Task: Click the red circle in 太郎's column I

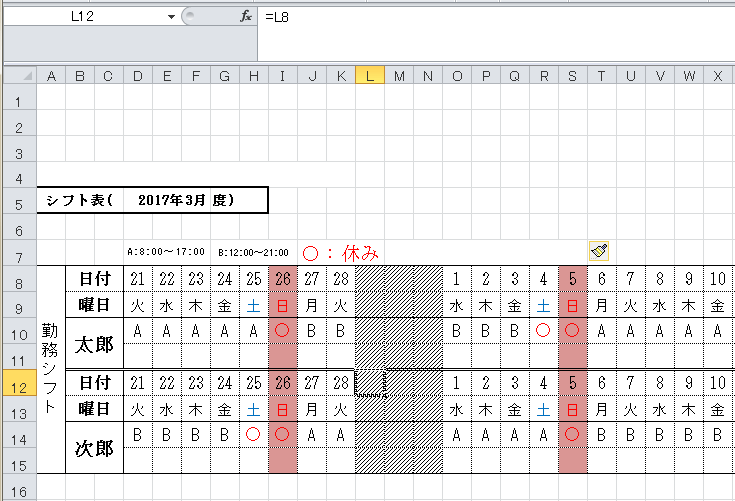Action: coord(282,330)
